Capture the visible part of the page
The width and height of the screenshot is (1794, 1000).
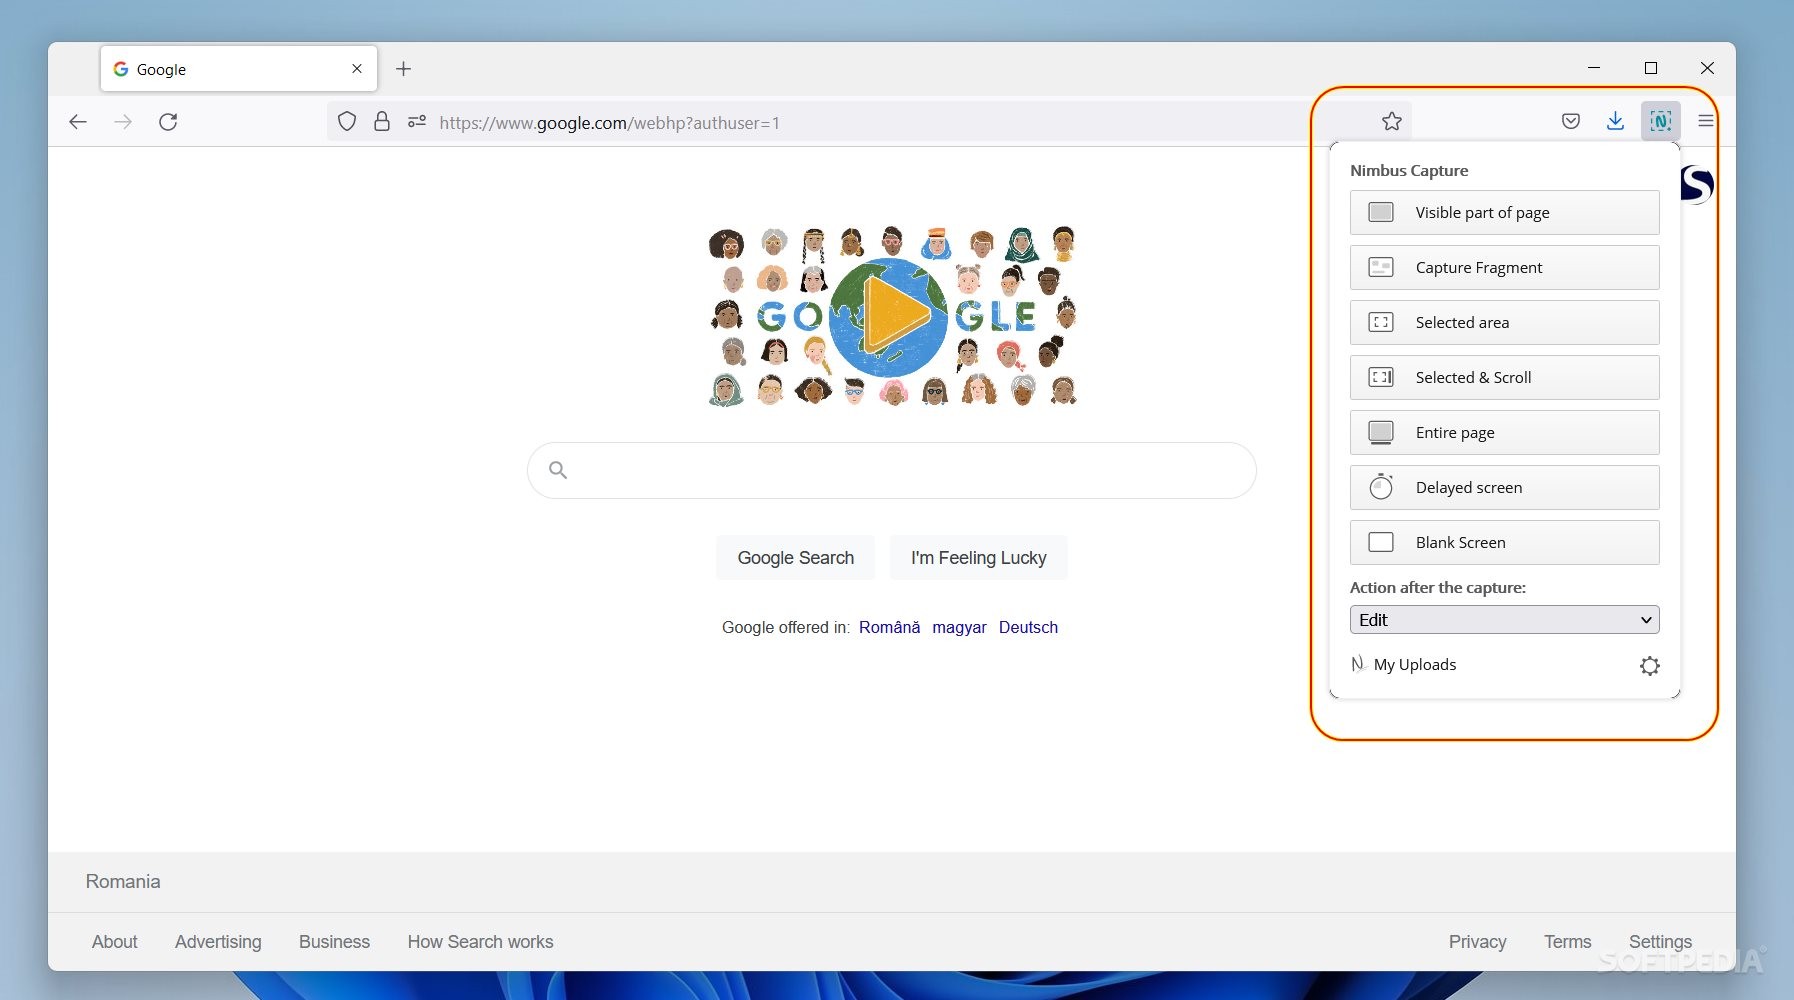[x=1503, y=212]
